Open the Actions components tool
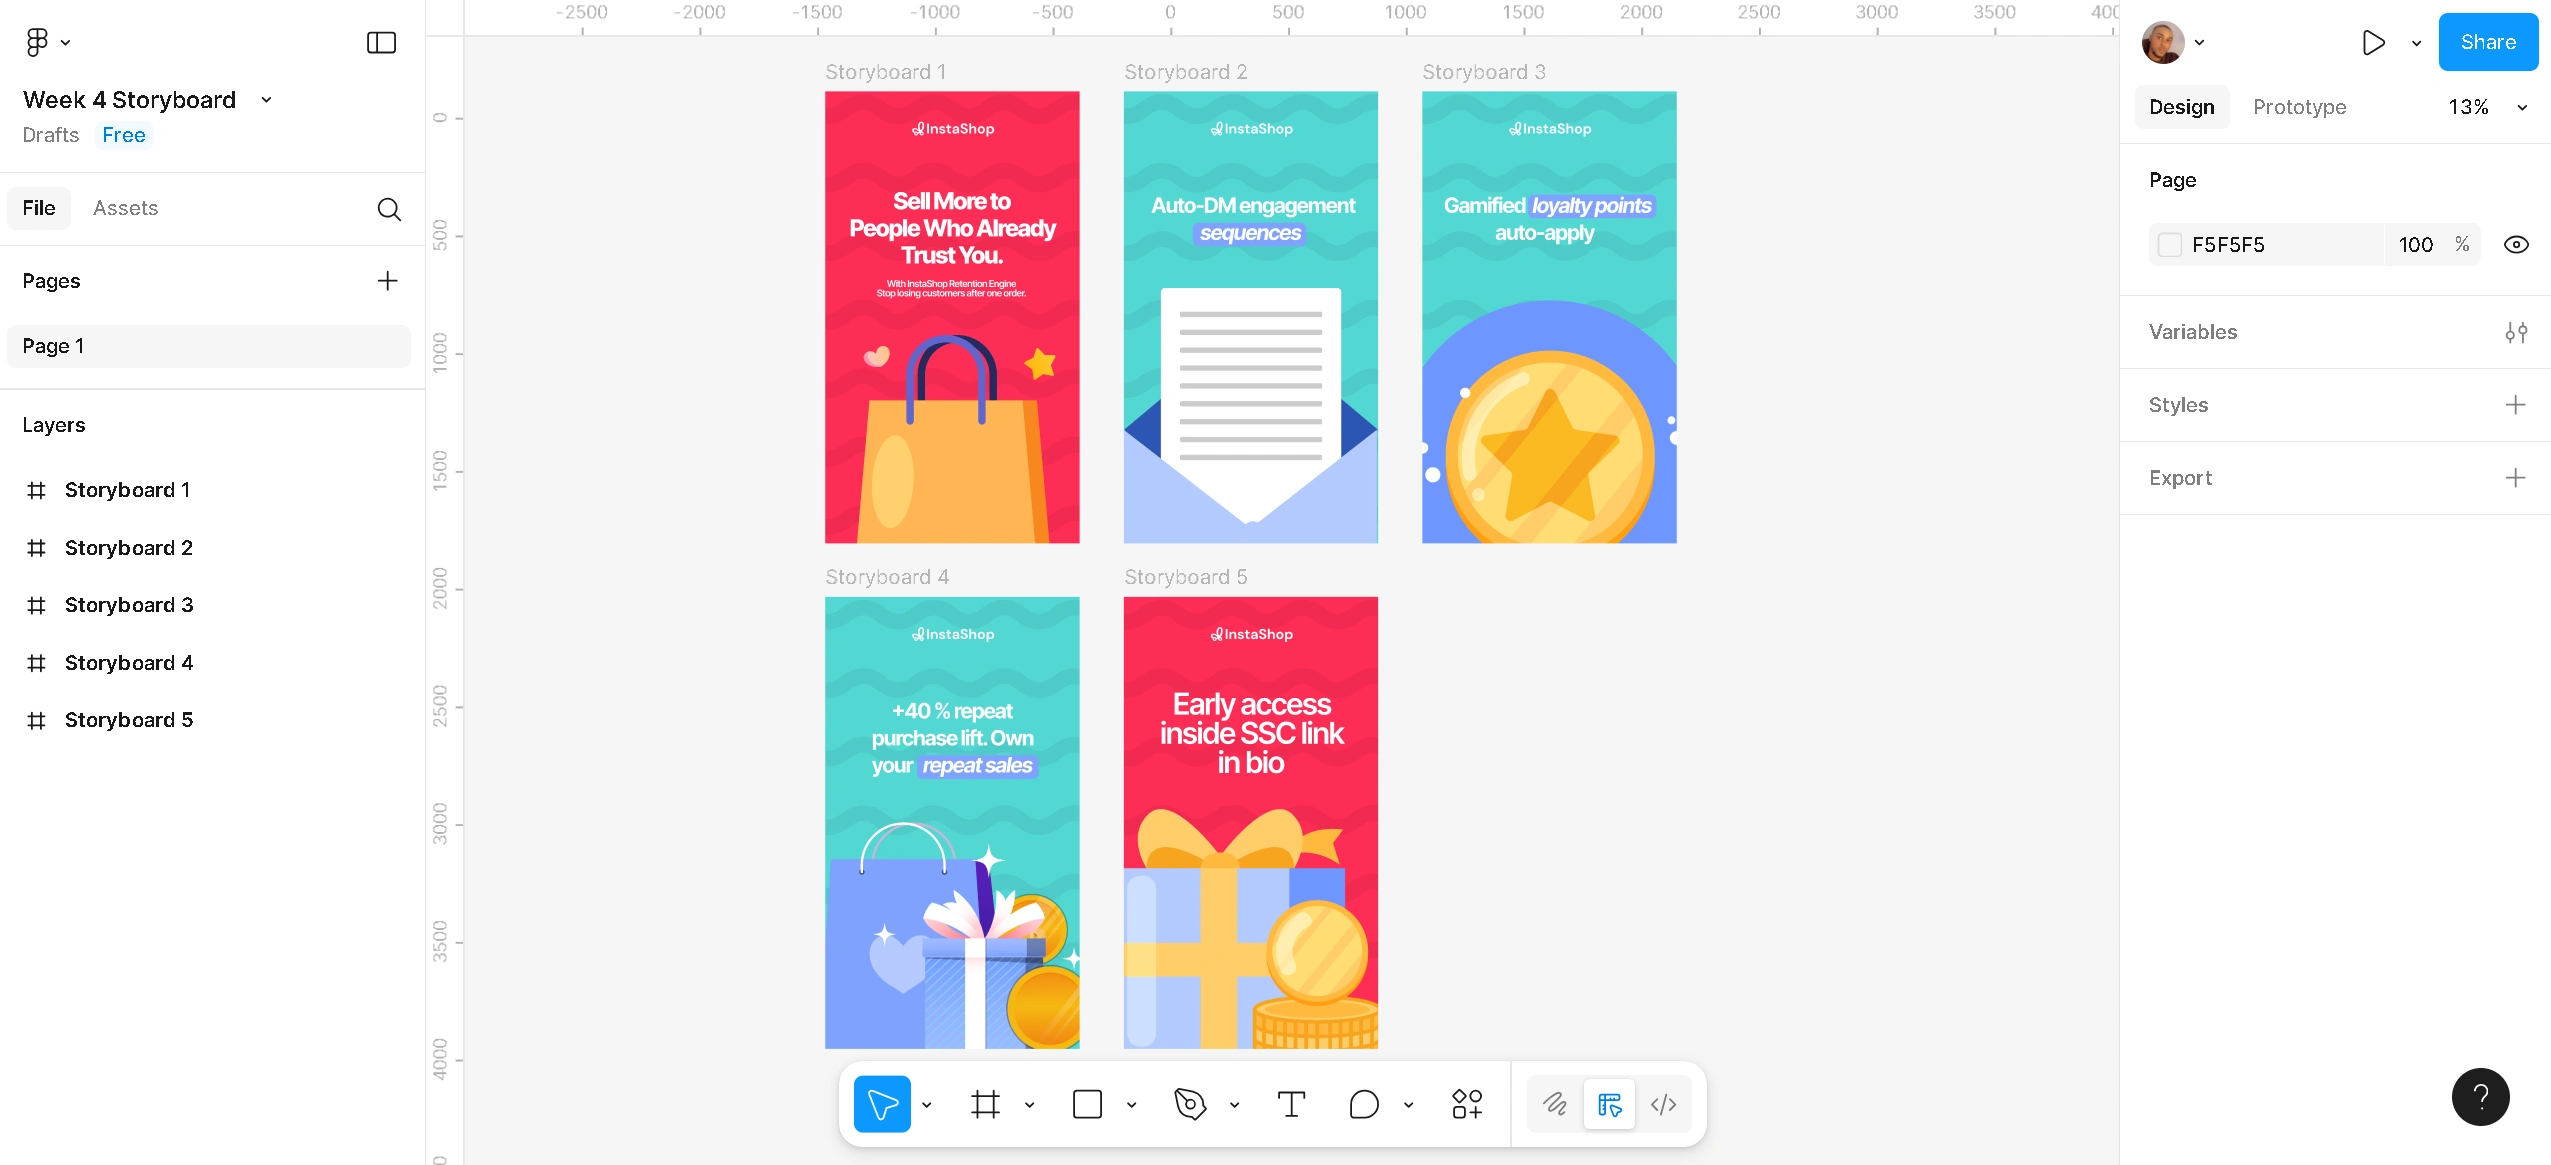The image size is (2551, 1165). 1466,1104
